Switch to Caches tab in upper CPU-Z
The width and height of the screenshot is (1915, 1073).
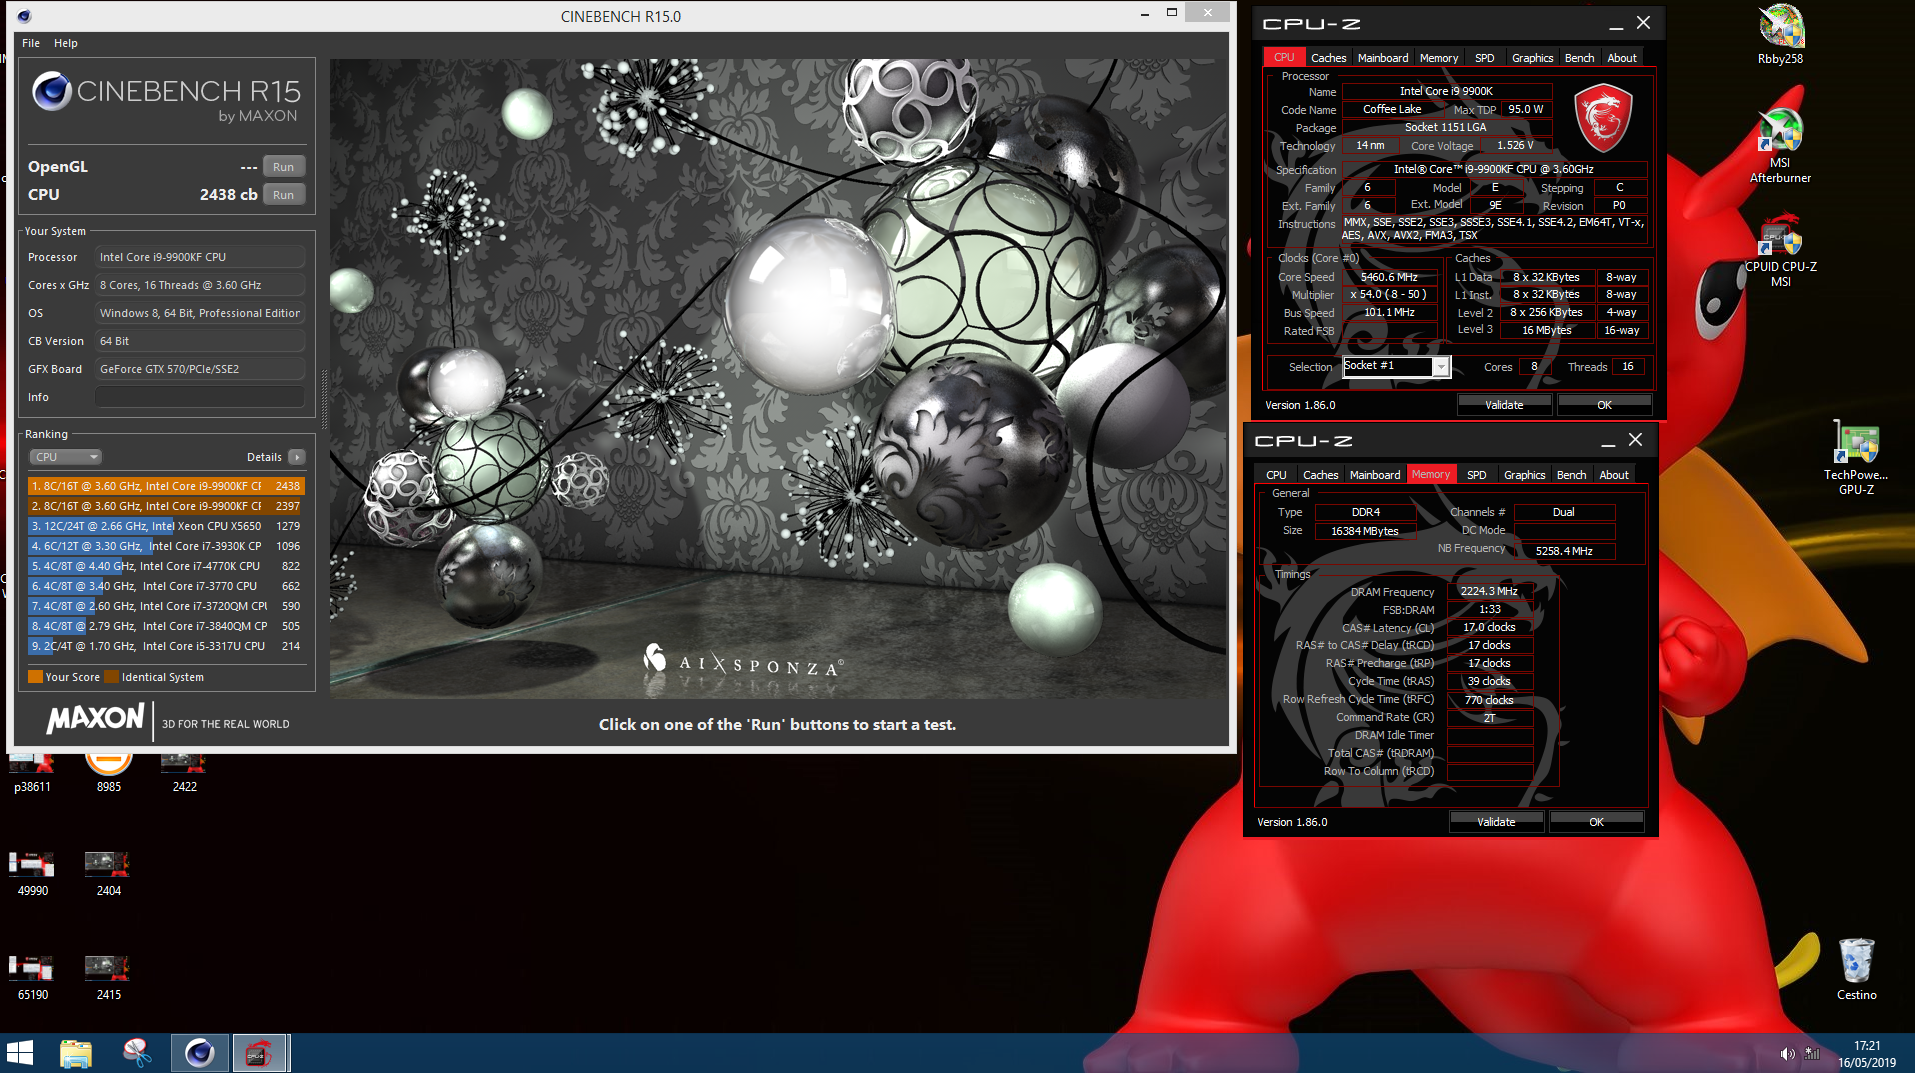[1328, 58]
